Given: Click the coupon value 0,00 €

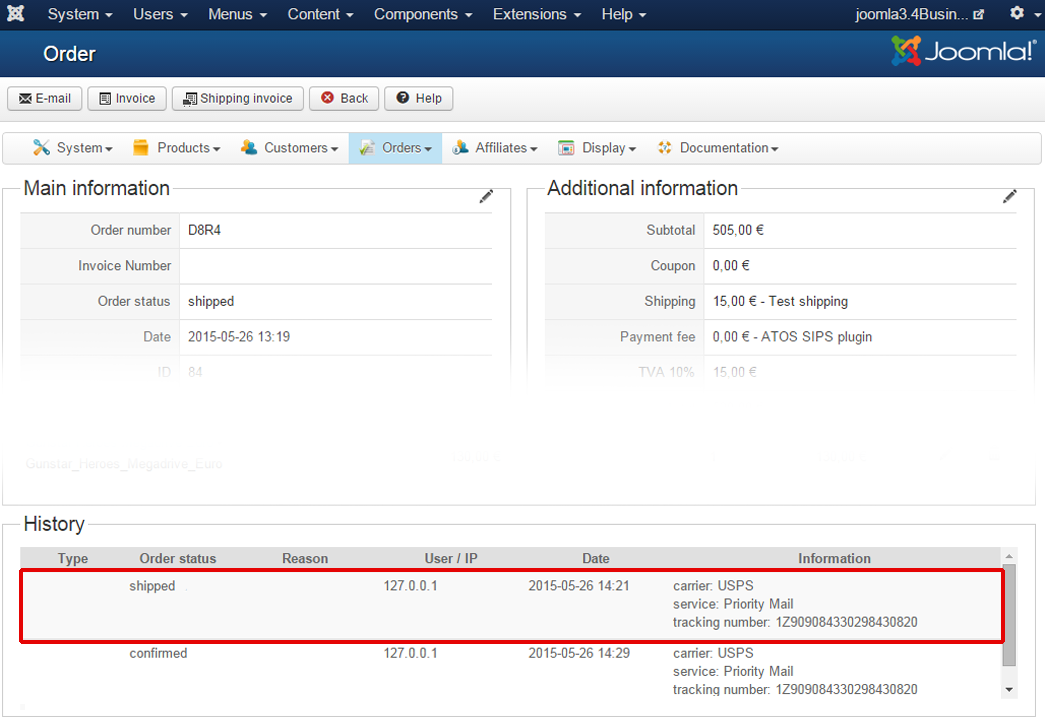Looking at the screenshot, I should (x=730, y=265).
